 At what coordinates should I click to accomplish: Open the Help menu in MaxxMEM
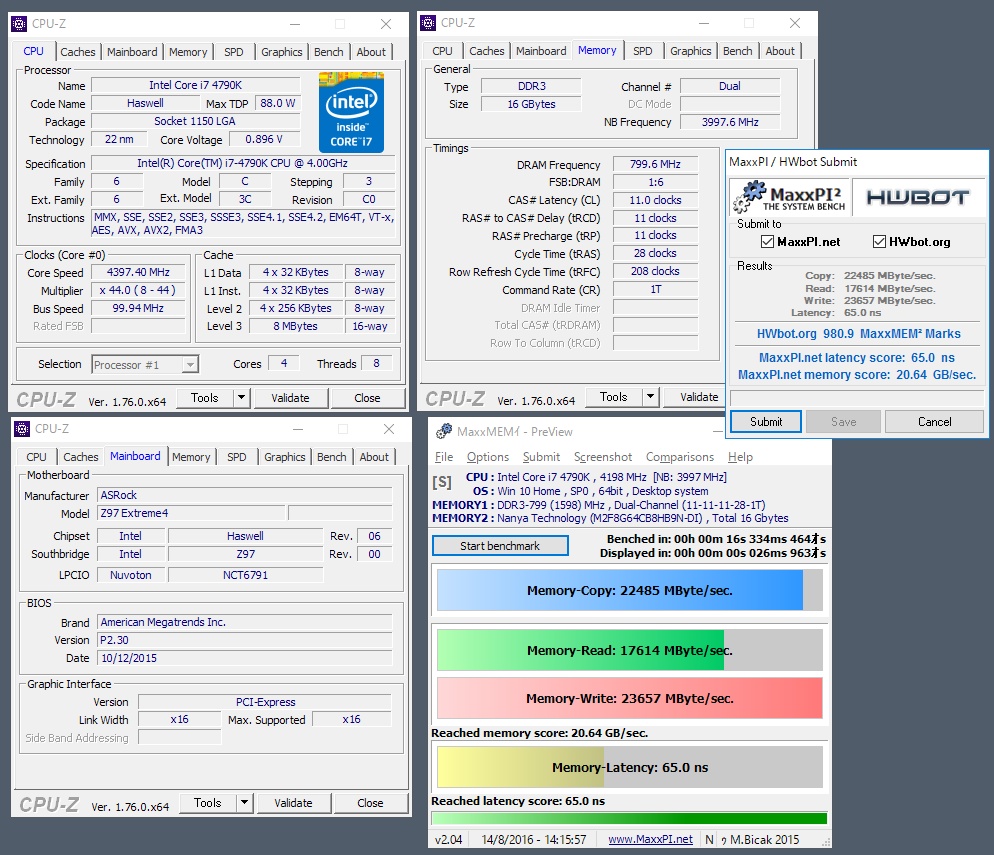pyautogui.click(x=740, y=457)
